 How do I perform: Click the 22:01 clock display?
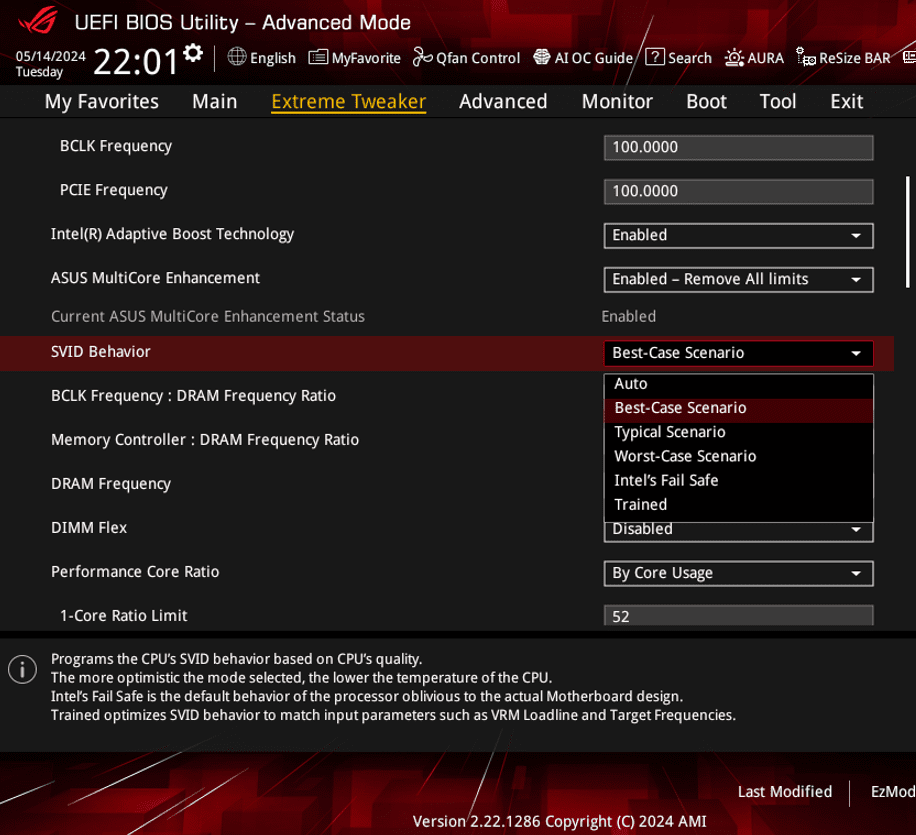point(136,61)
